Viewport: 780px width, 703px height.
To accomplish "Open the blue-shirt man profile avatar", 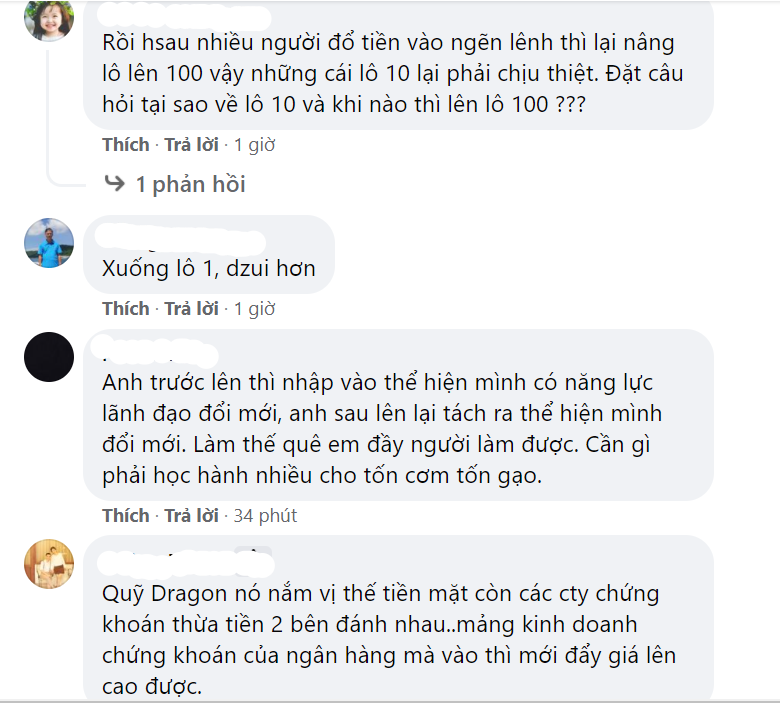I will coord(49,243).
